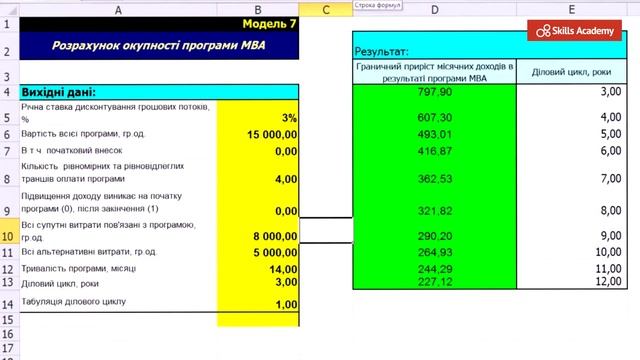Viewport: 640px width, 360px height.
Task: Select row 14 header
Action: (x=9, y=301)
